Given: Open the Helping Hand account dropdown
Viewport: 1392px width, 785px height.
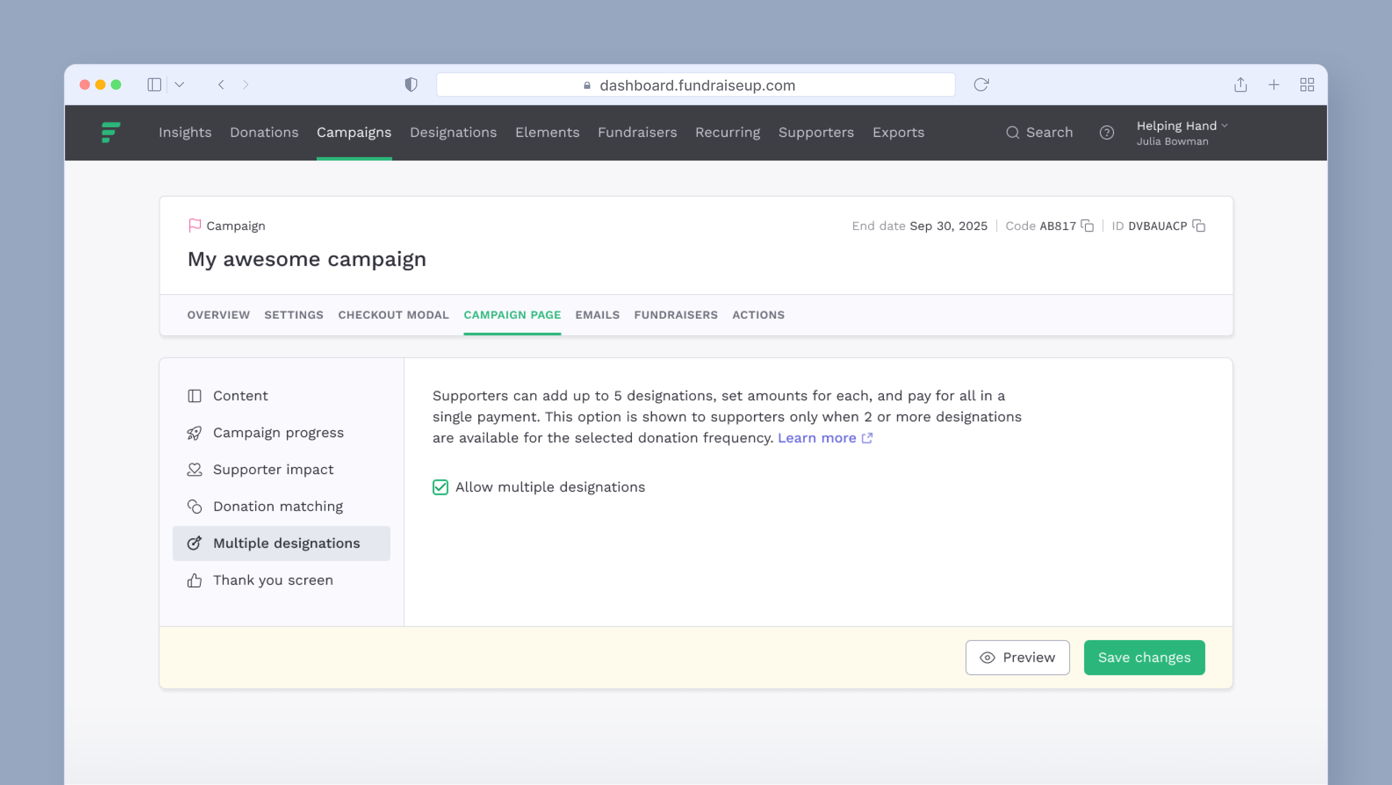Looking at the screenshot, I should [1181, 126].
